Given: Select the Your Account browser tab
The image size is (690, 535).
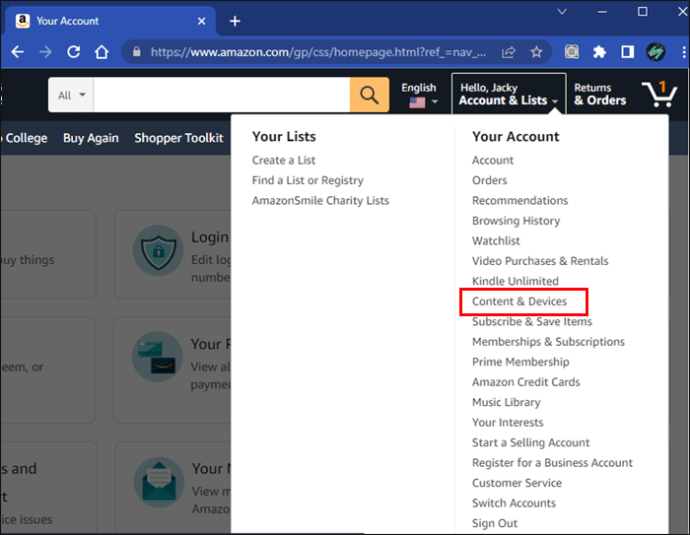Looking at the screenshot, I should tap(110, 21).
